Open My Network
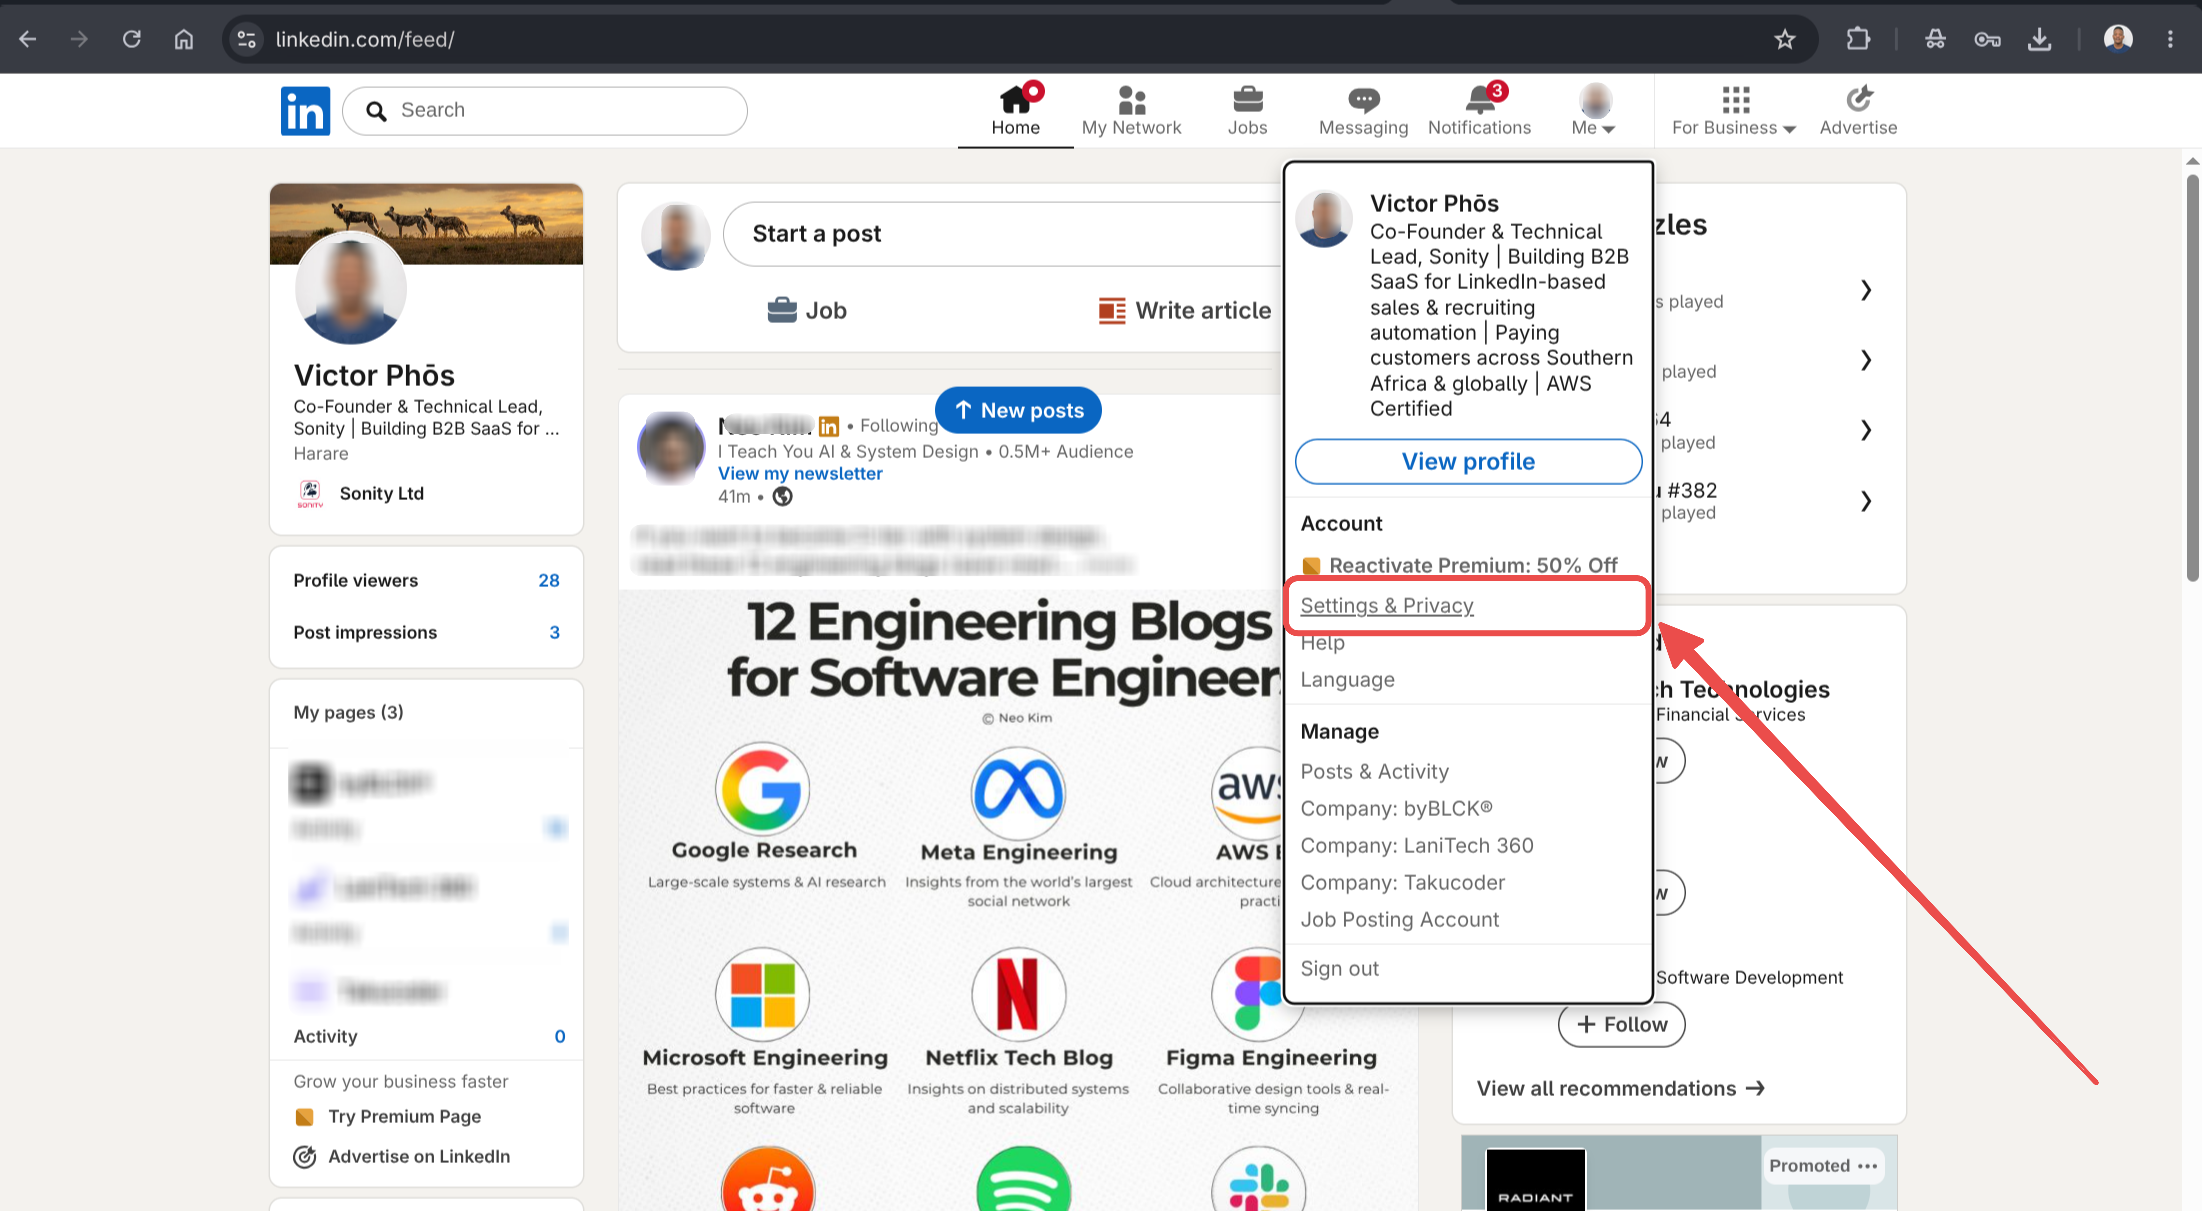This screenshot has width=2202, height=1211. point(1131,111)
